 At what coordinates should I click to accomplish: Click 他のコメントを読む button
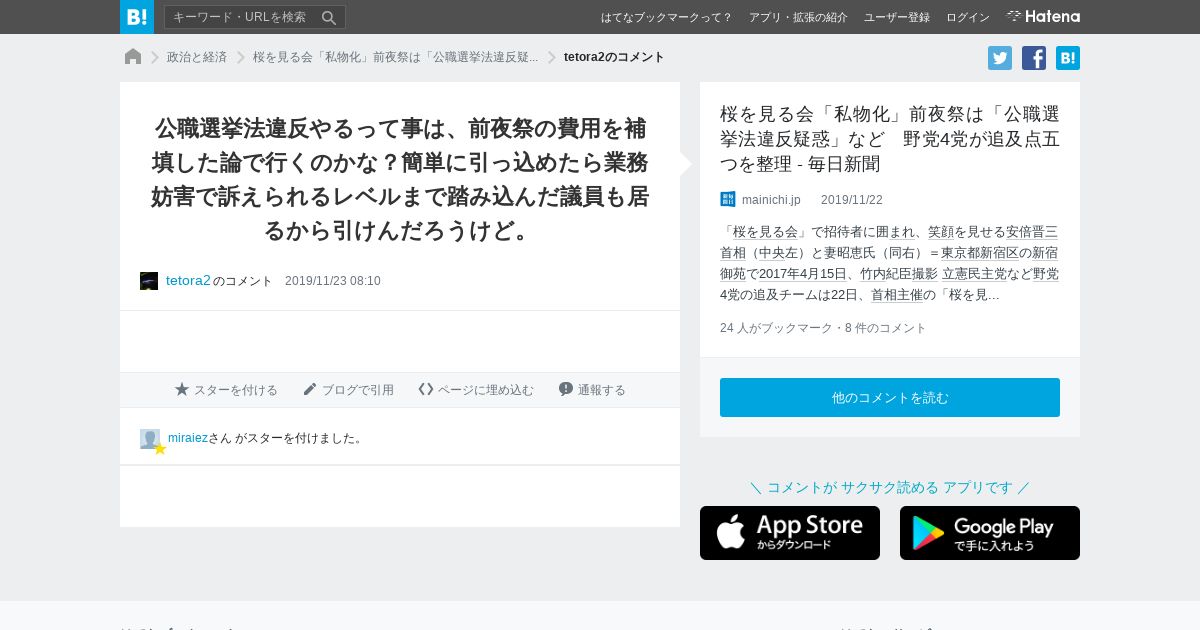[x=890, y=397]
